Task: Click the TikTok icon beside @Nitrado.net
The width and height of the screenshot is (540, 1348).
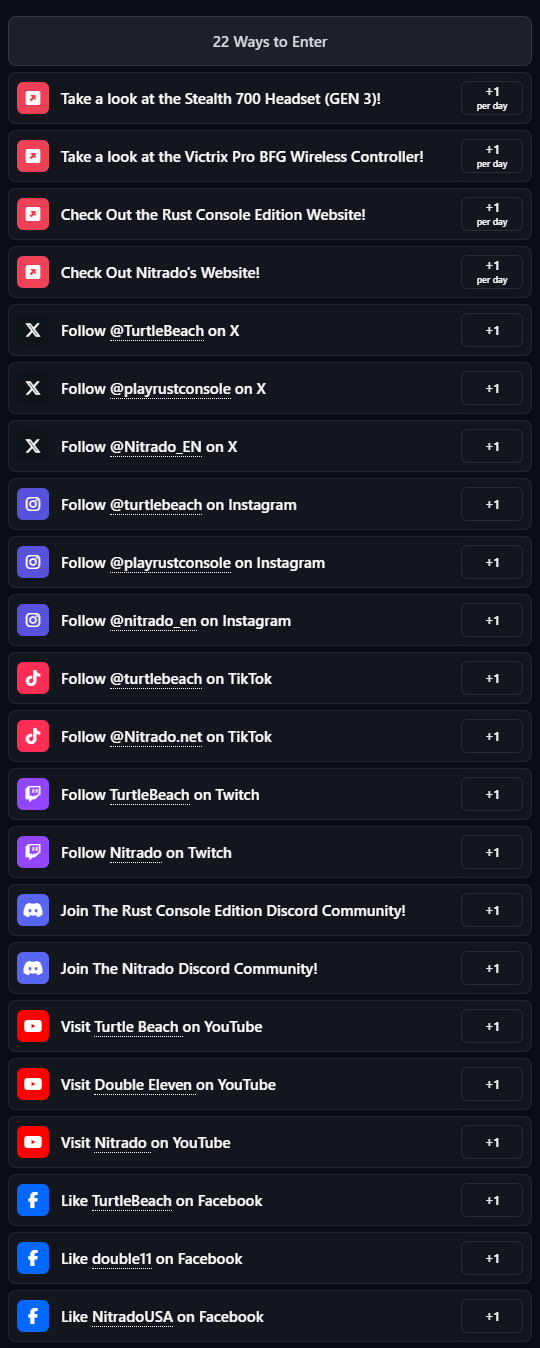Action: point(33,736)
